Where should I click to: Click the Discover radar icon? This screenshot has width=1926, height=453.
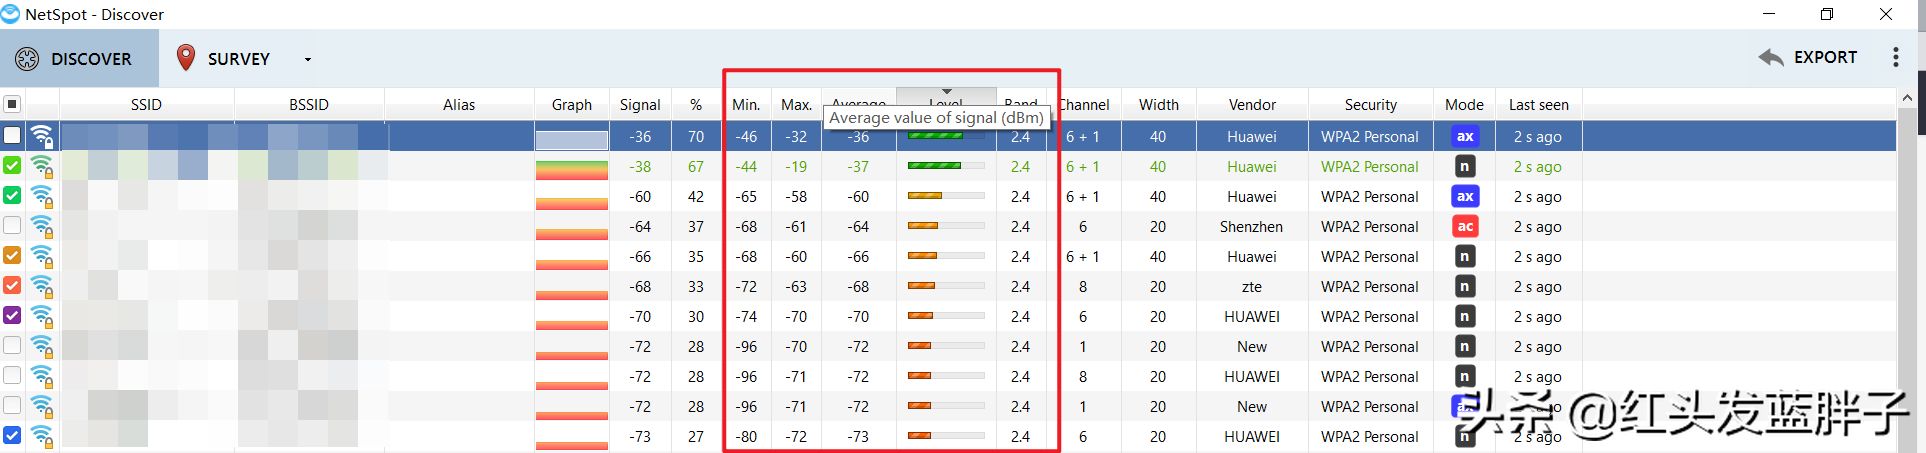click(27, 59)
